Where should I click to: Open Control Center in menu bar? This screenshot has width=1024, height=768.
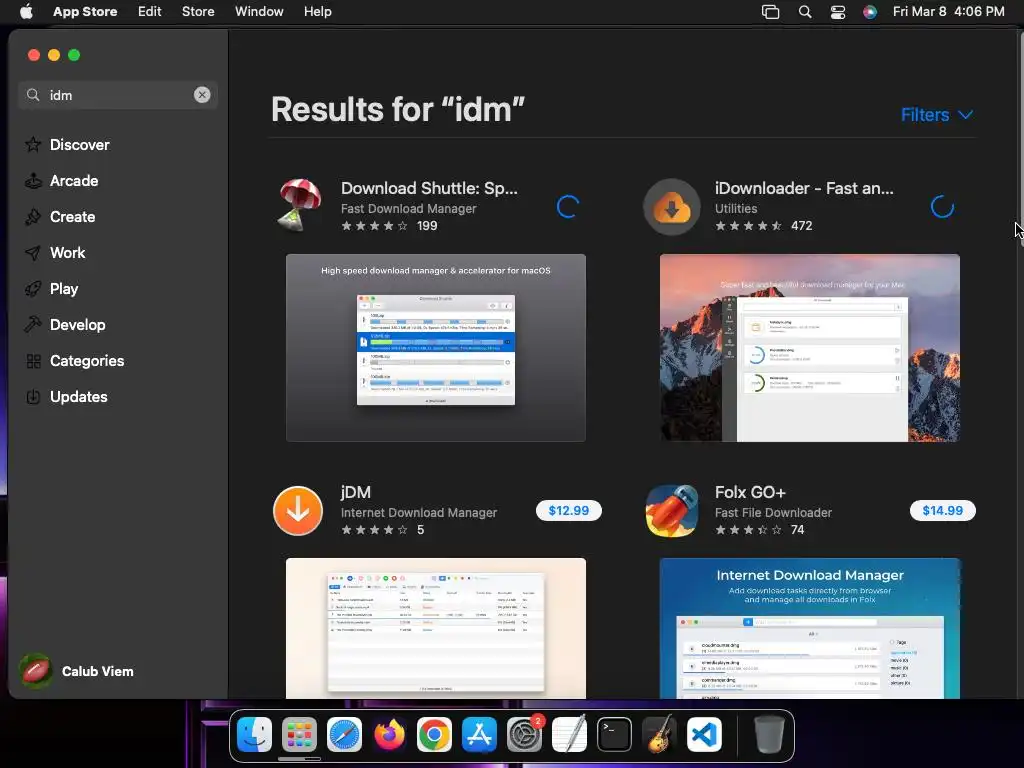pyautogui.click(x=838, y=12)
